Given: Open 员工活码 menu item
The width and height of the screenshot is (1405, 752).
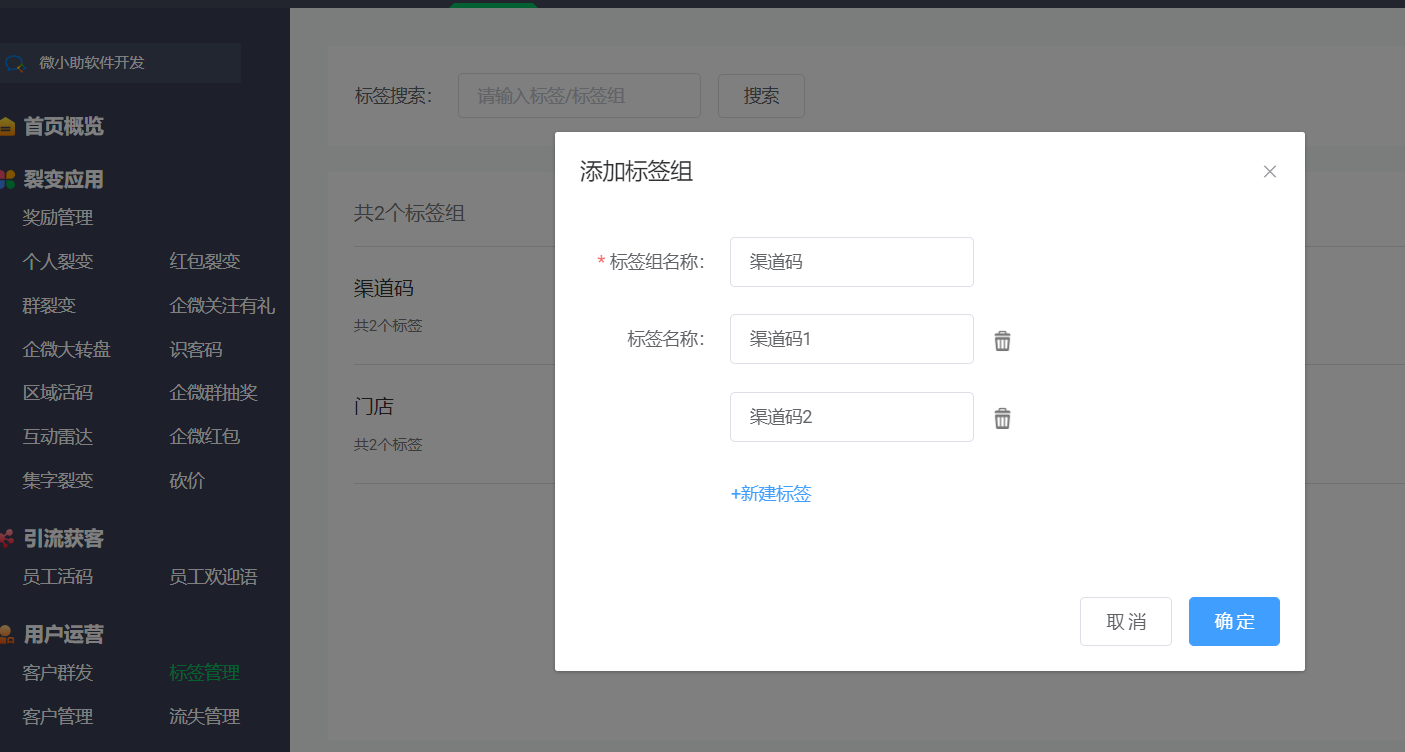Looking at the screenshot, I should point(58,577).
